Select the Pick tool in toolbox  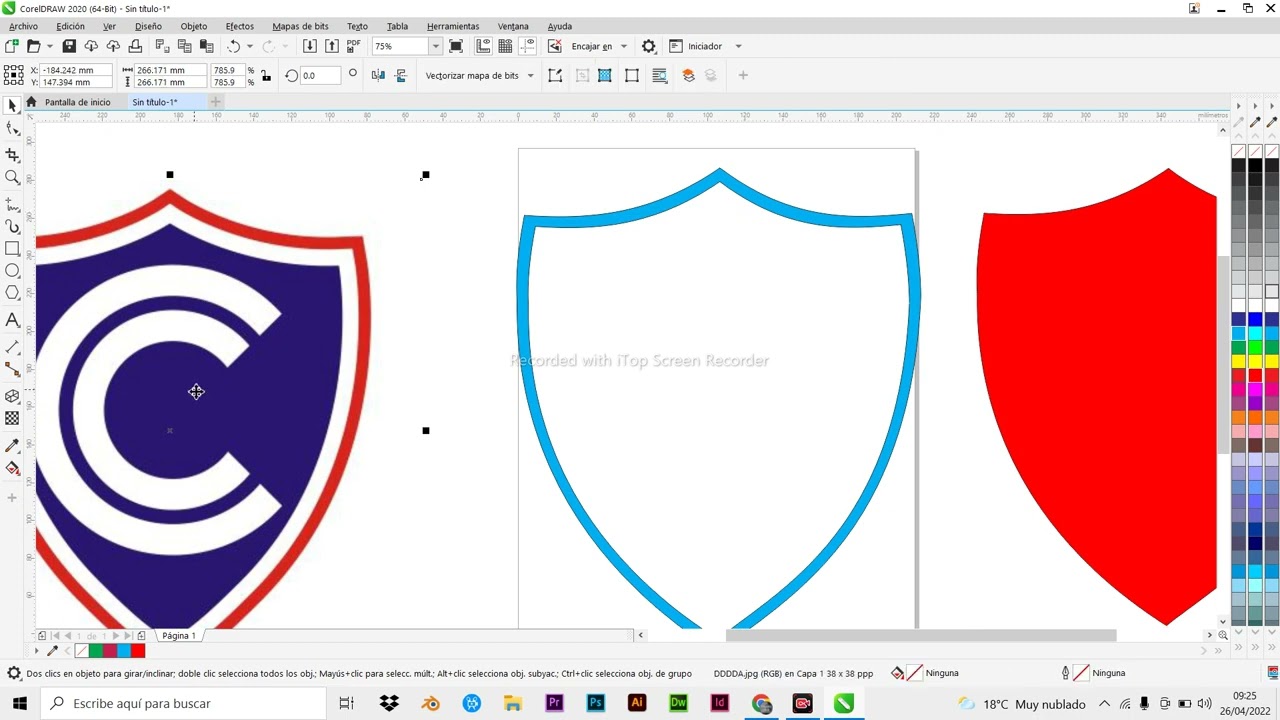[12, 106]
